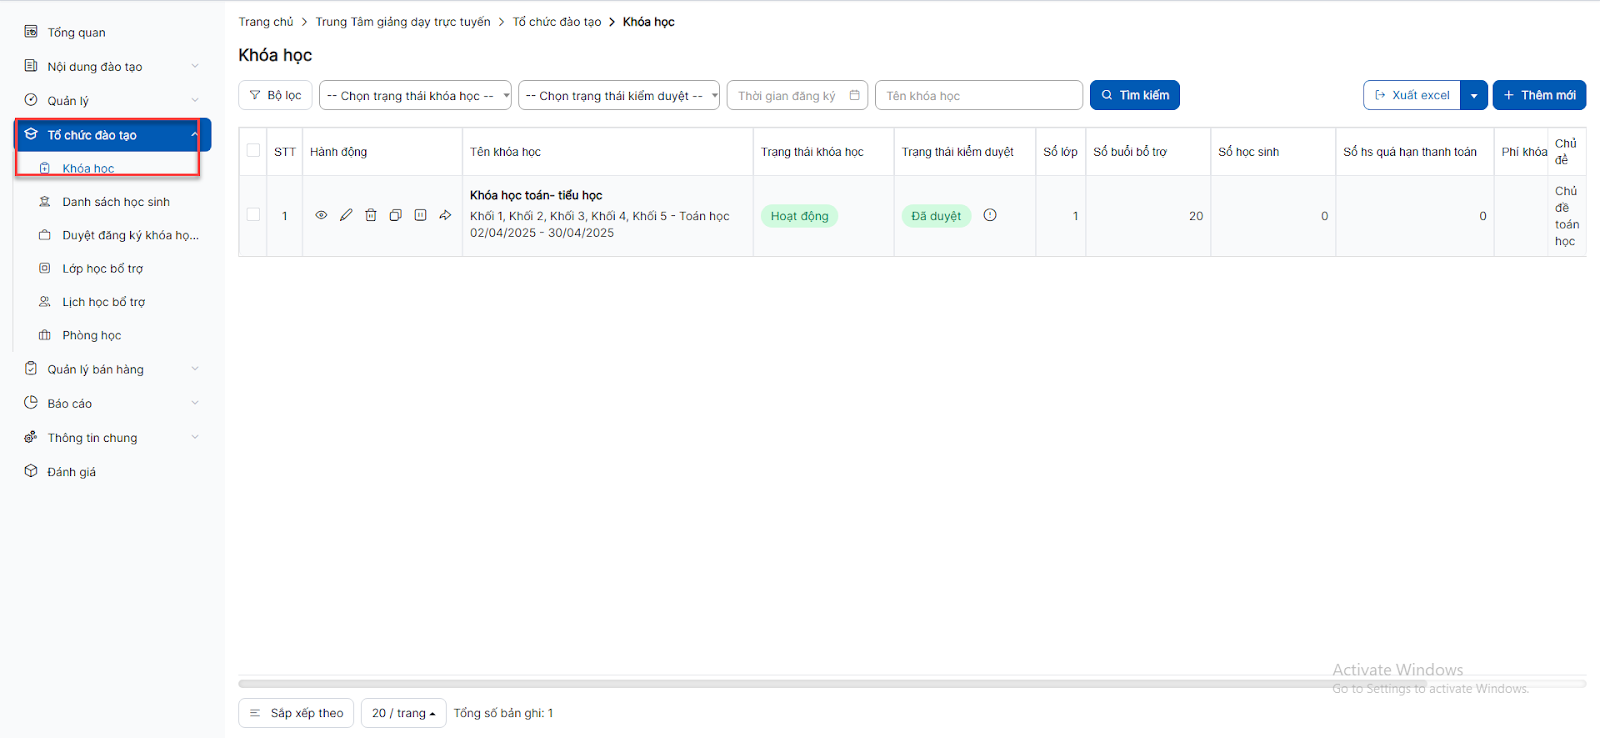The width and height of the screenshot is (1600, 738).
Task: Tick the select-all checkbox in table header
Action: point(253,151)
